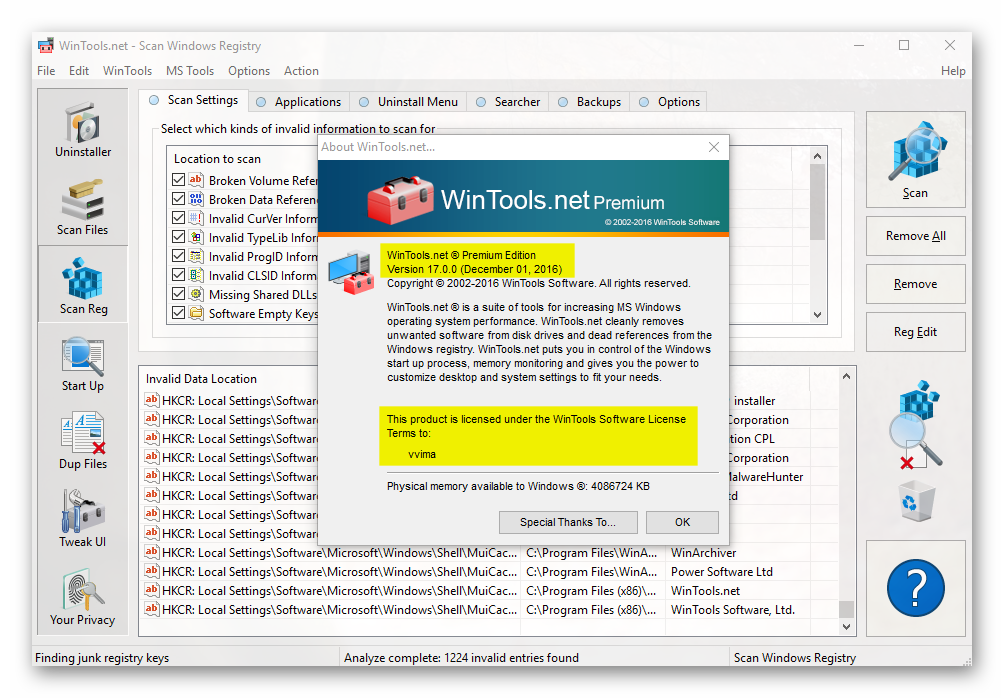
Task: Click the Software Empty Keys folder icon
Action: (x=196, y=313)
